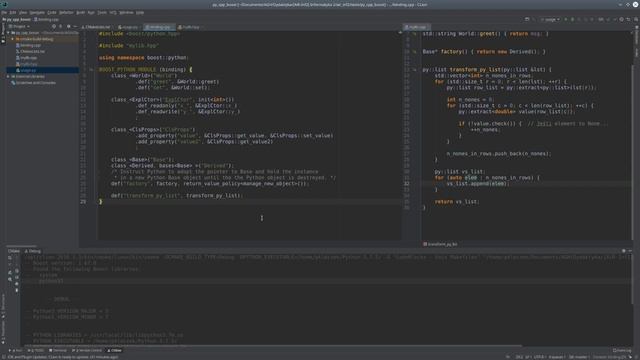The height and width of the screenshot is (360, 640).
Task: Open the Event Log button
Action: click(x=622, y=351)
